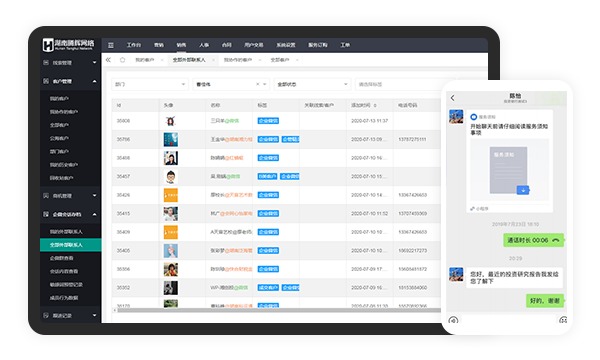Image resolution: width=600 pixels, height=360 pixels.
Task: Expand the 线索管理 sidebar section
Action: pos(95,62)
